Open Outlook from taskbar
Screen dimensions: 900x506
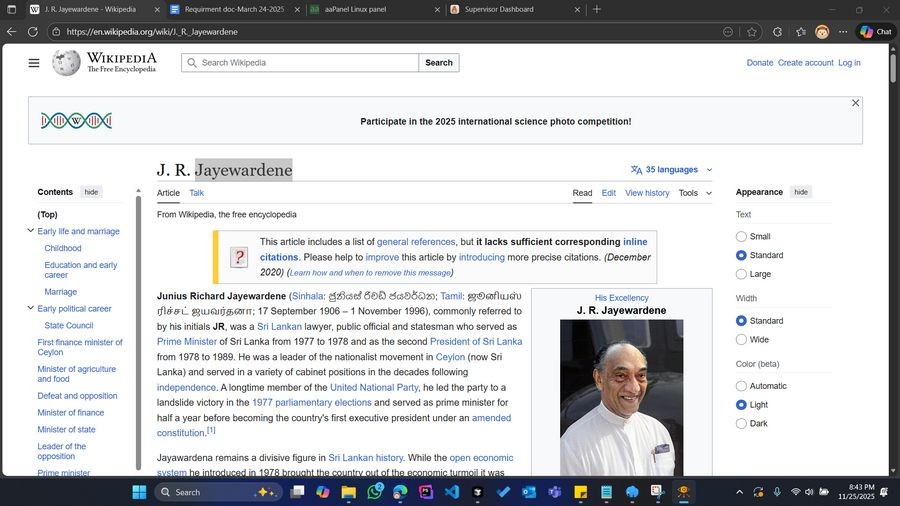(x=529, y=492)
